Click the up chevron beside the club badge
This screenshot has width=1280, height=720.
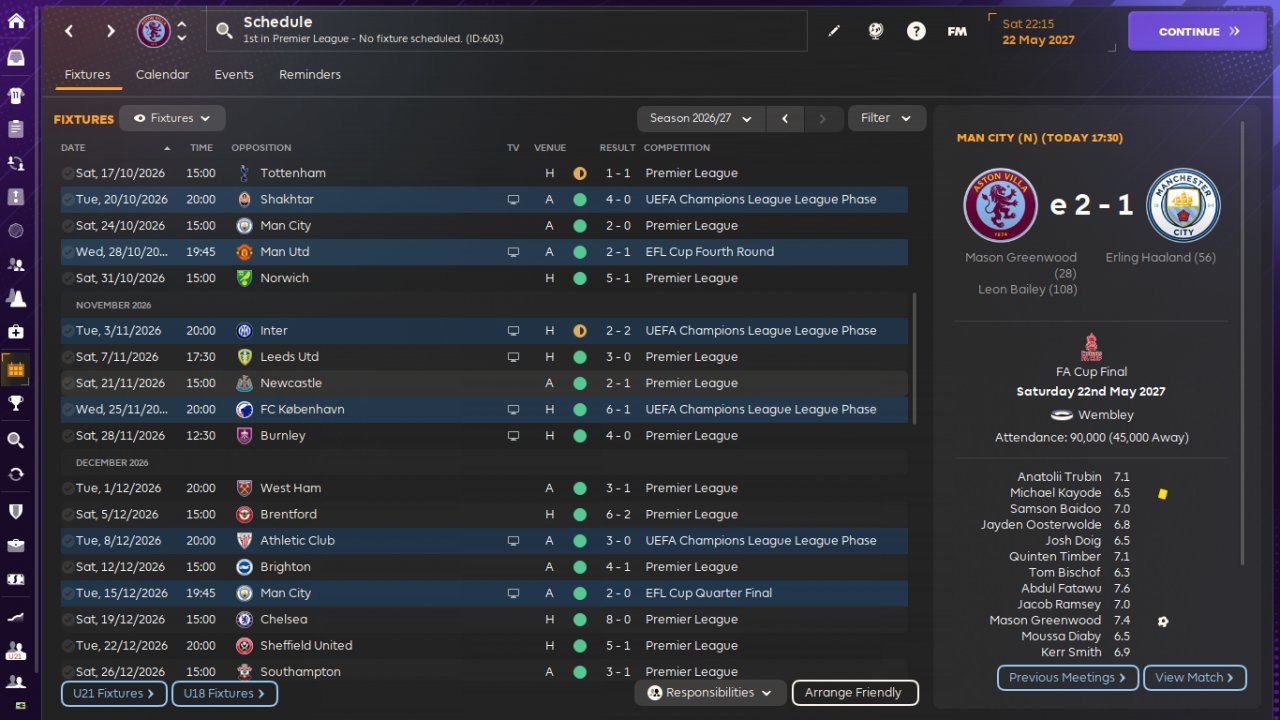tap(182, 24)
